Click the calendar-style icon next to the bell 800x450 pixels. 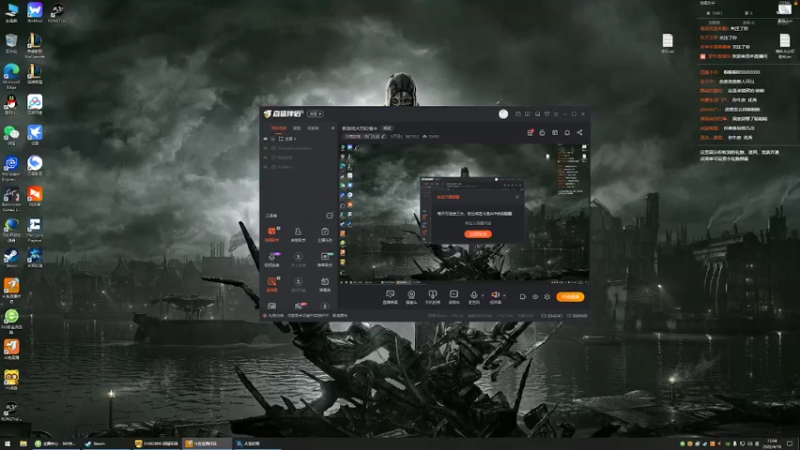pyautogui.click(x=555, y=133)
